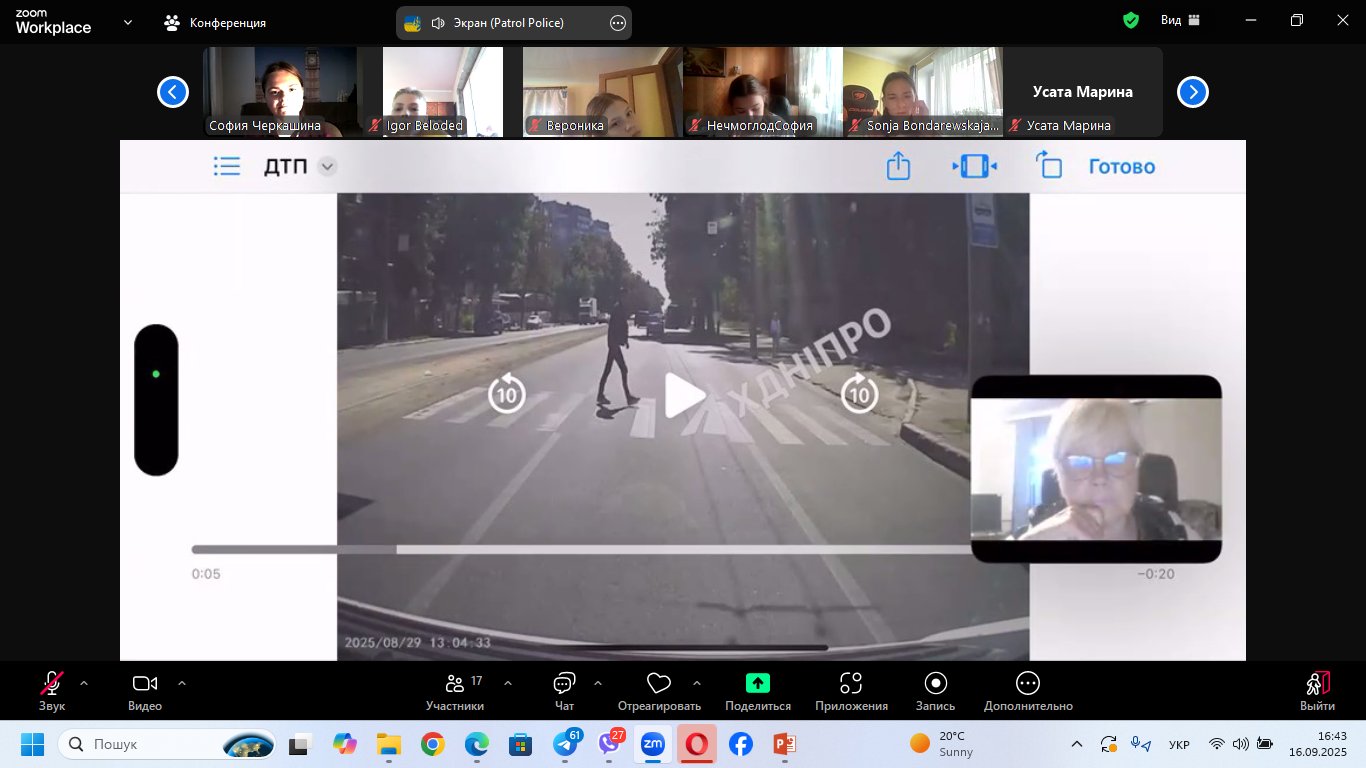Expand the audio options arrow

click(x=84, y=683)
